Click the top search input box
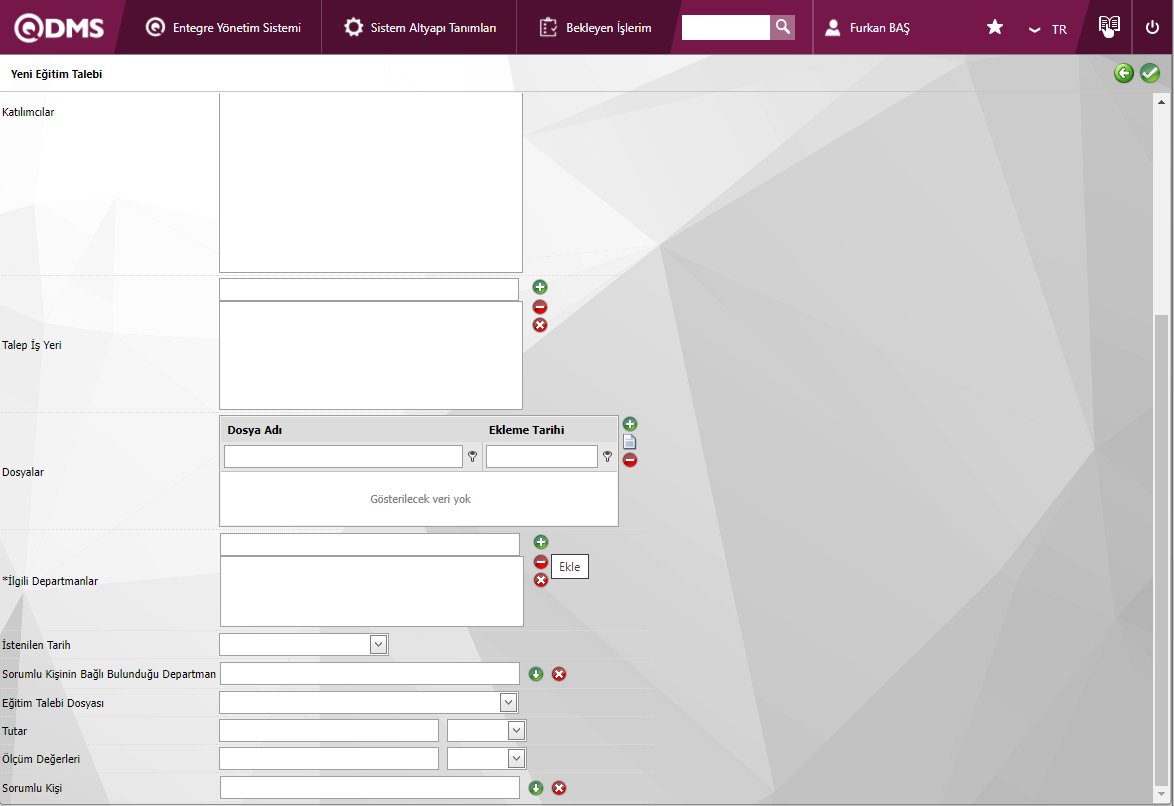This screenshot has height=806, width=1174. pos(726,27)
